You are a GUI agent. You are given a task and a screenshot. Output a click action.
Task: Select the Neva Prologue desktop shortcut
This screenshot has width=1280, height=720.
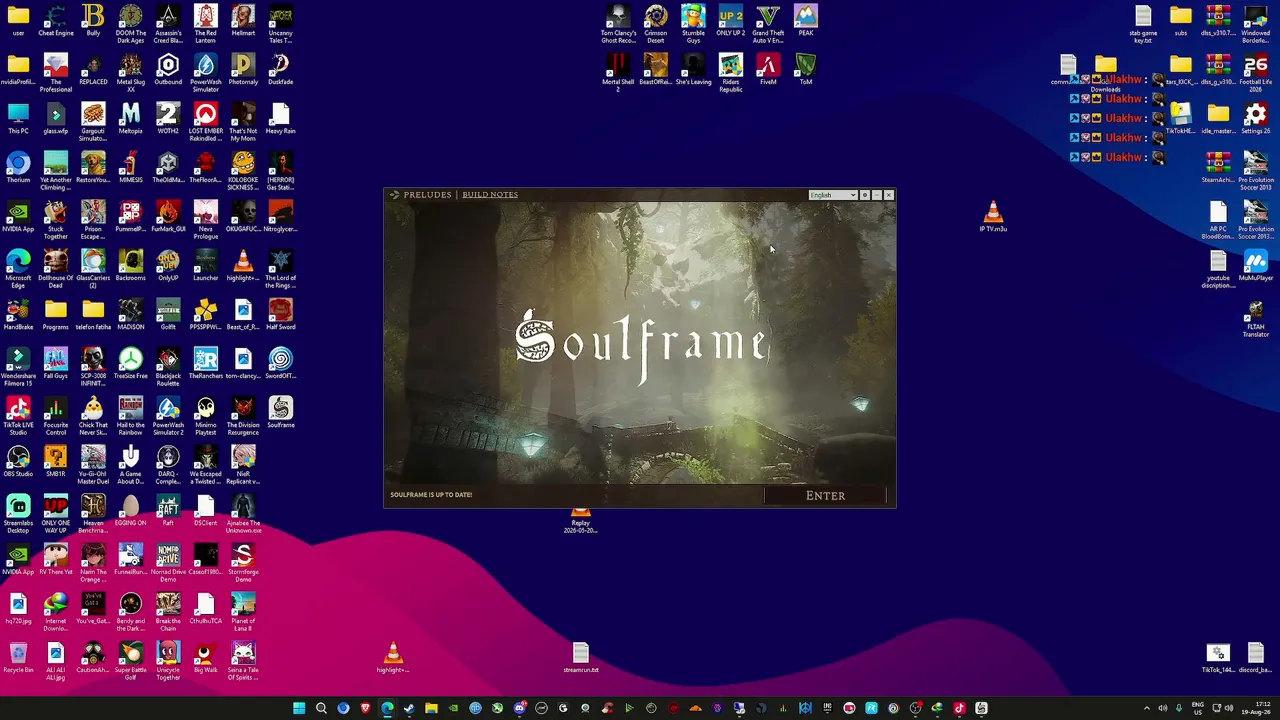tap(206, 219)
